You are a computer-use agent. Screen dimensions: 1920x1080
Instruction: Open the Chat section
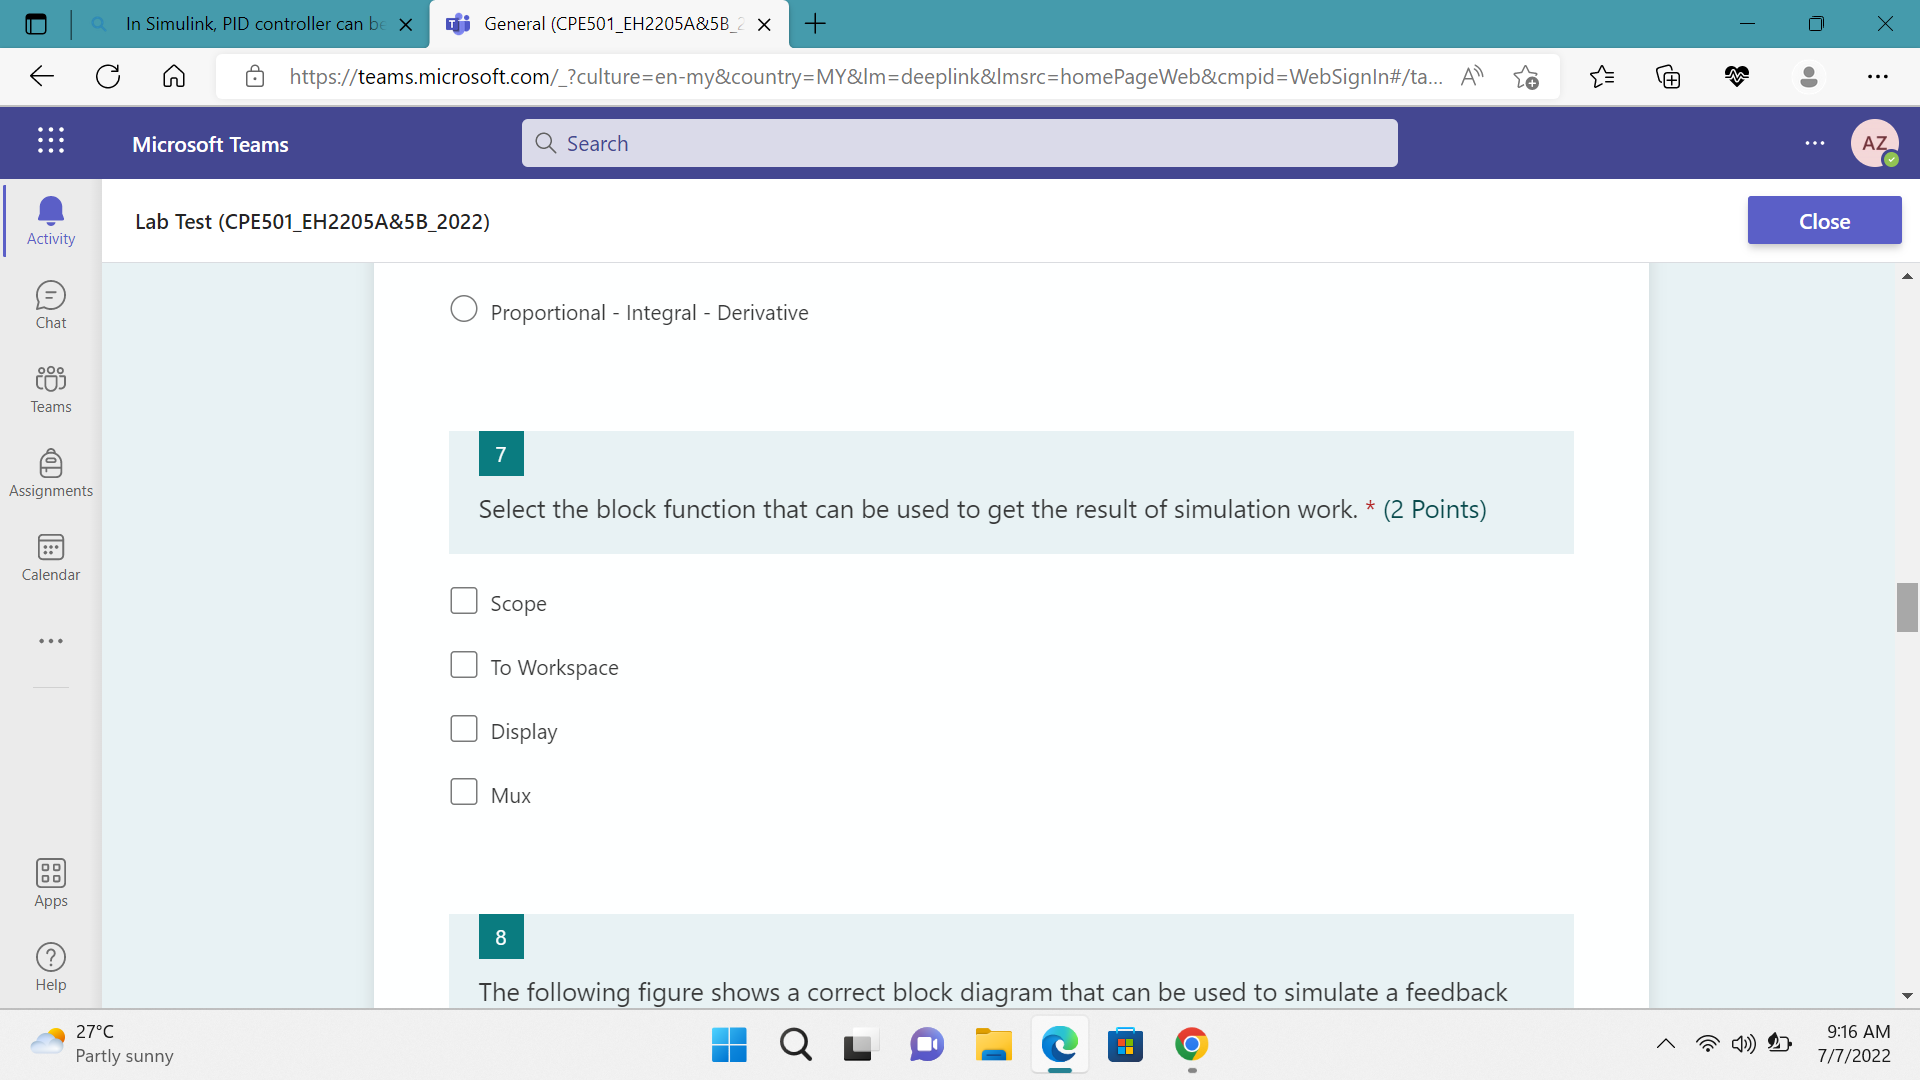click(x=50, y=304)
